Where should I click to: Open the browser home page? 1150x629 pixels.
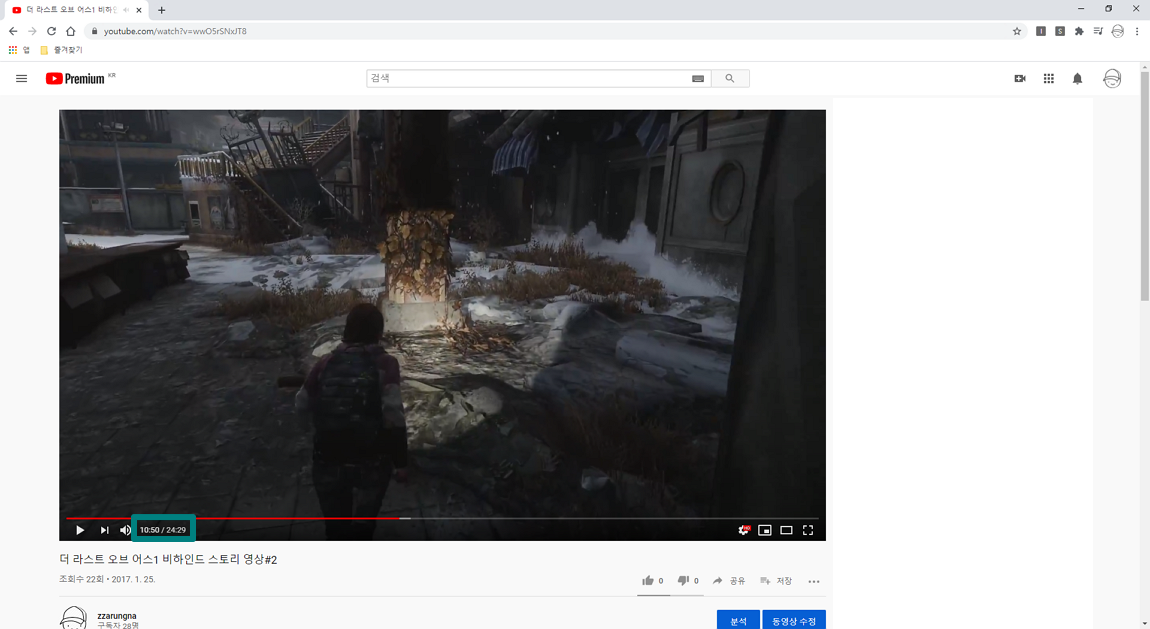[70, 31]
